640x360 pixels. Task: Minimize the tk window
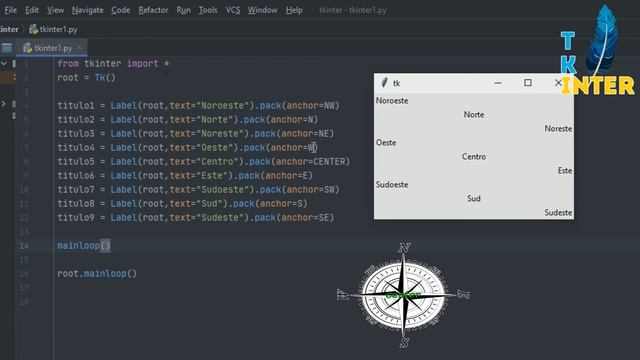pyautogui.click(x=498, y=83)
